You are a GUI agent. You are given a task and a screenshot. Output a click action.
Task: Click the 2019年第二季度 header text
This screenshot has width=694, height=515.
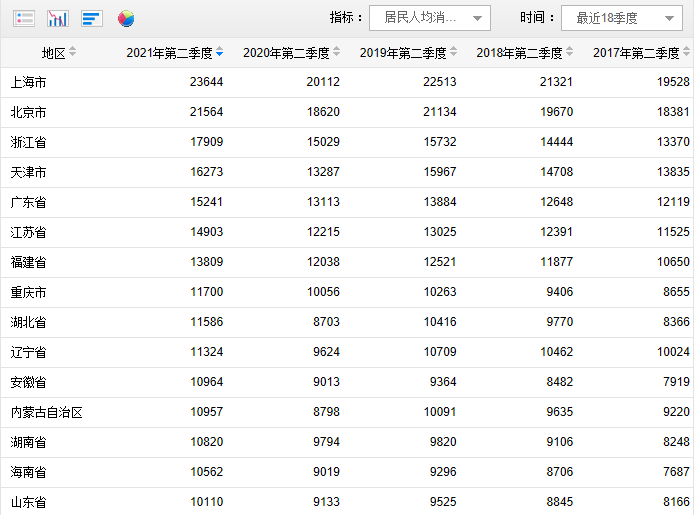pyautogui.click(x=403, y=53)
